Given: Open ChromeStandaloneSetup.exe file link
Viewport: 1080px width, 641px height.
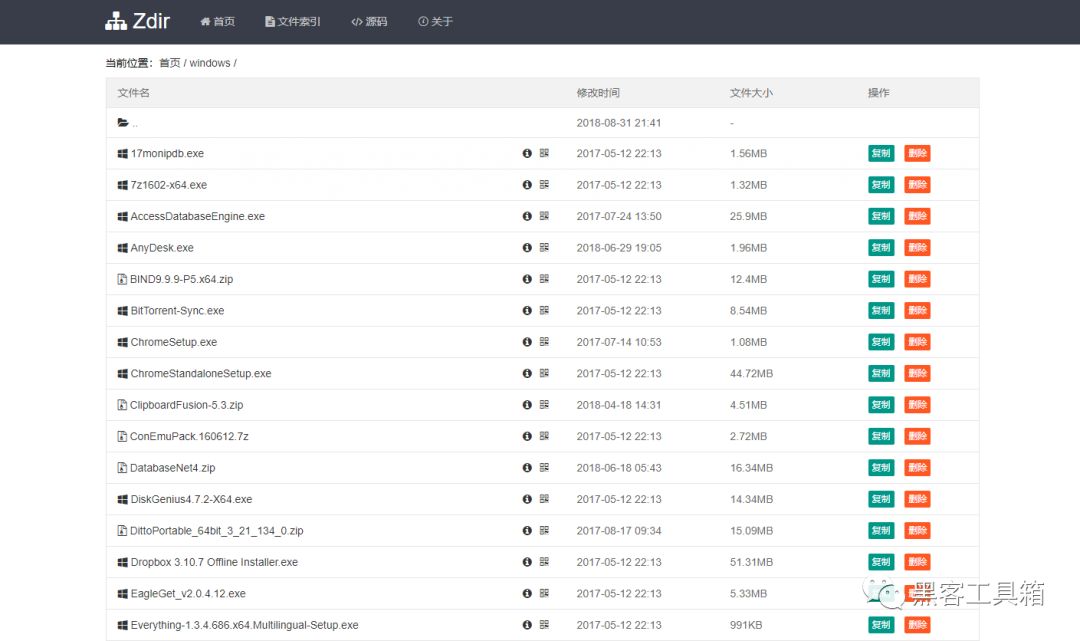Looking at the screenshot, I should pyautogui.click(x=201, y=374).
